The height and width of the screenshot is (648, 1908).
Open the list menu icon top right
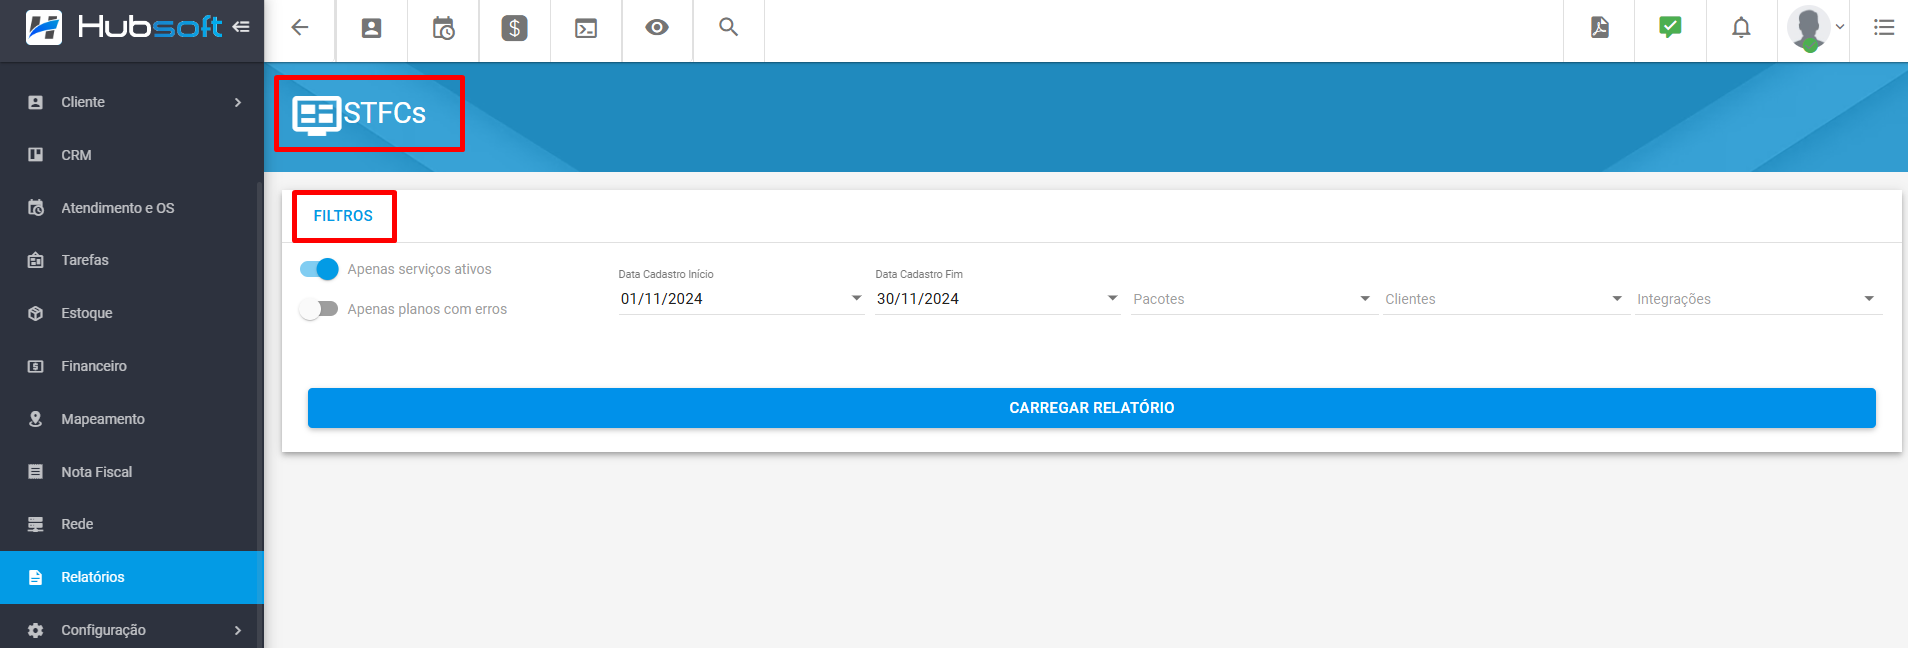coord(1884,27)
